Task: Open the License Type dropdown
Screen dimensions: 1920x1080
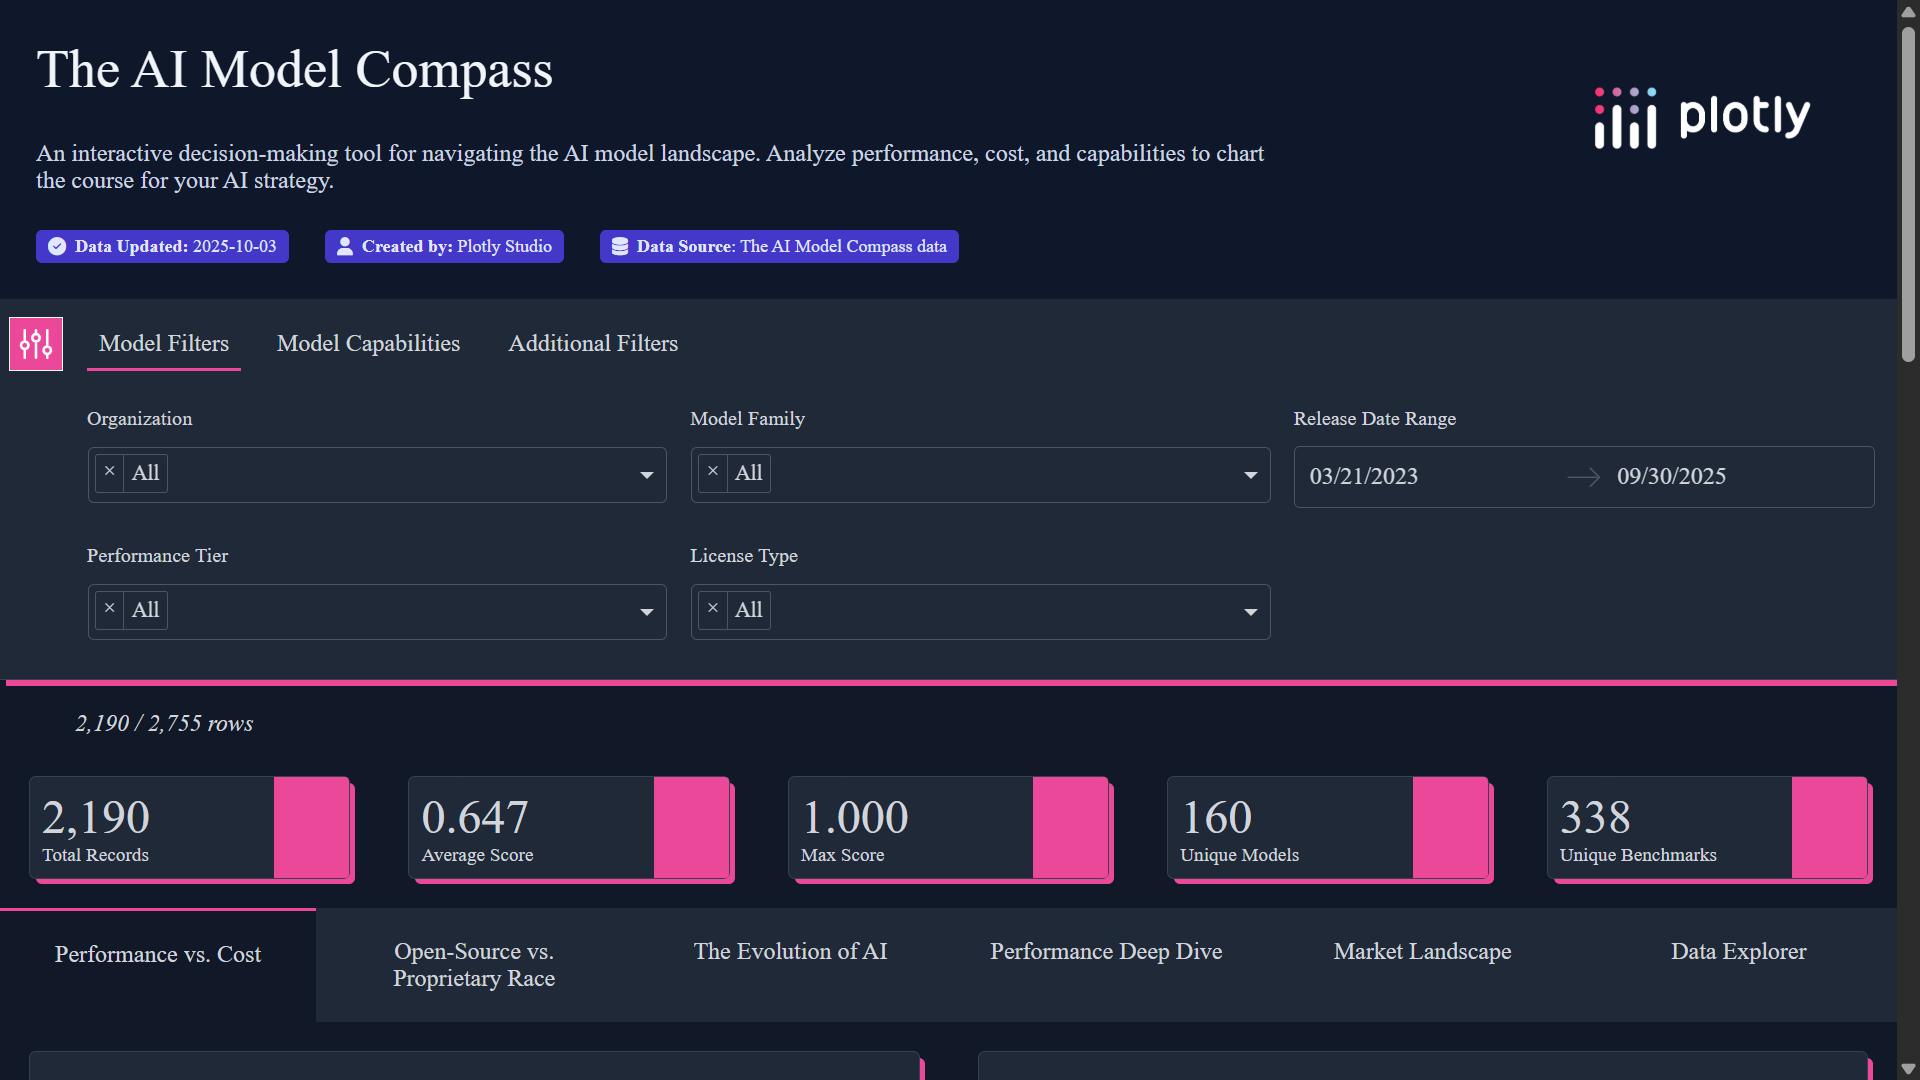Action: point(1250,612)
